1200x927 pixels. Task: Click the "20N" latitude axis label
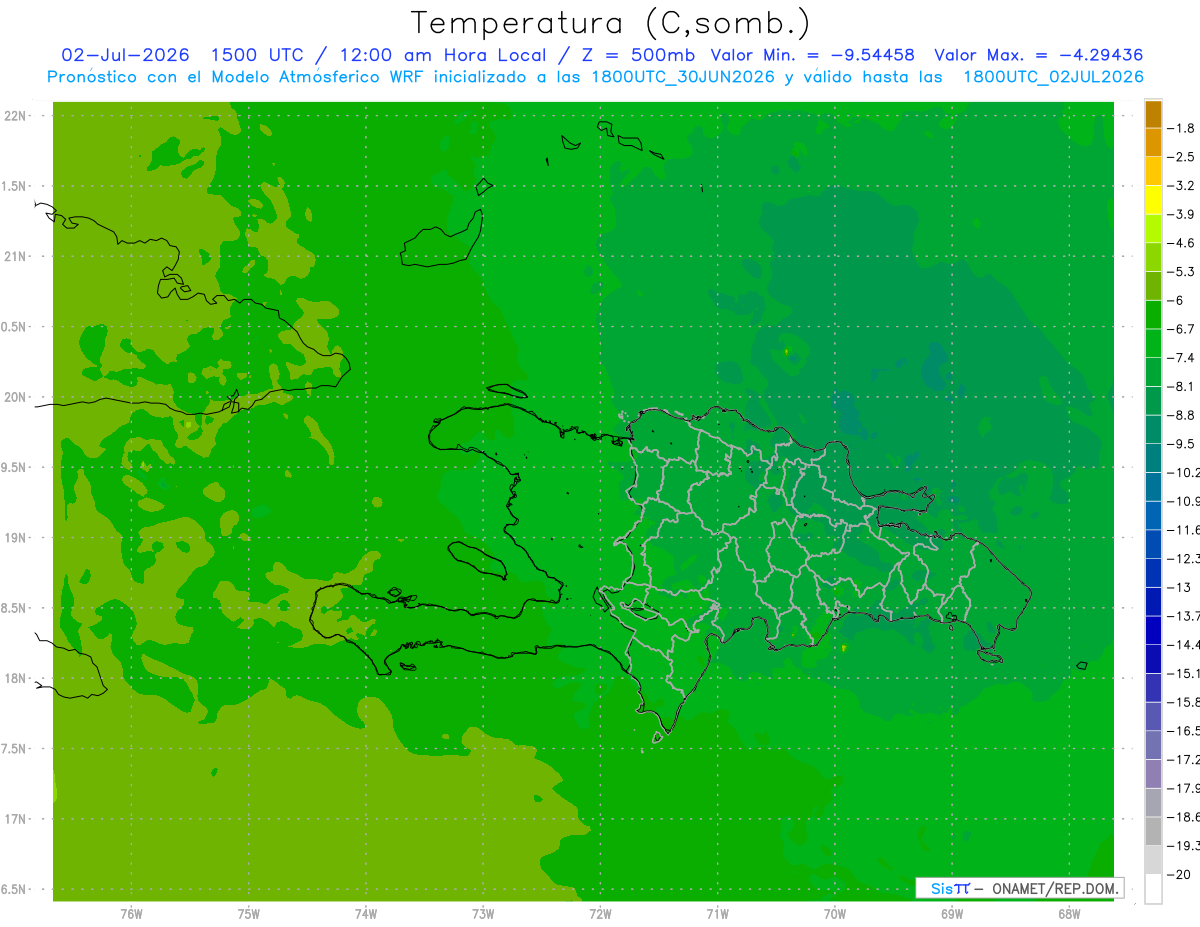tap(15, 397)
